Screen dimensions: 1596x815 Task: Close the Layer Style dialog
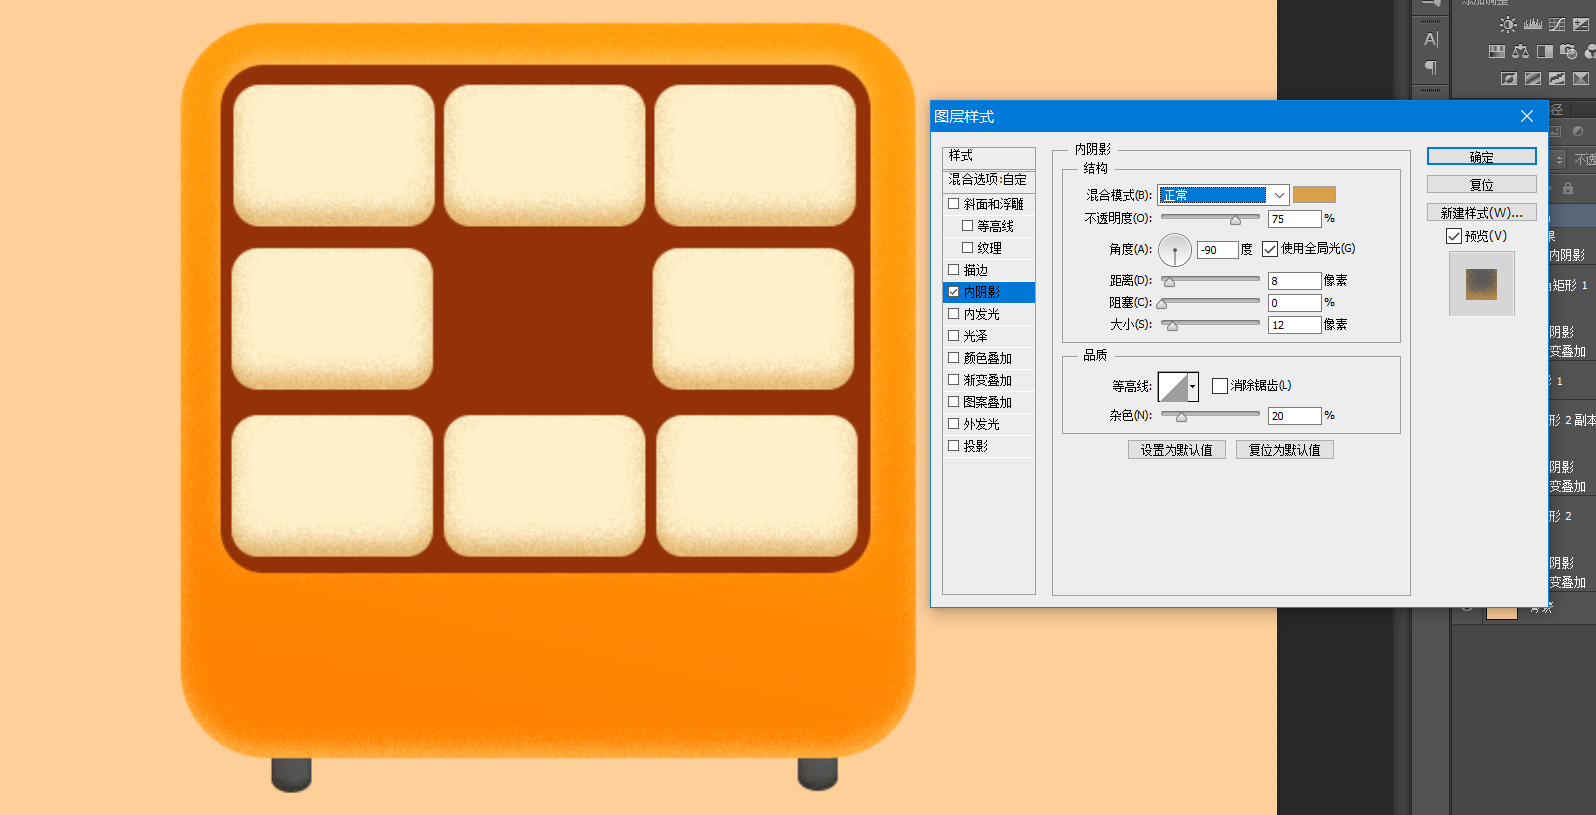click(x=1527, y=116)
